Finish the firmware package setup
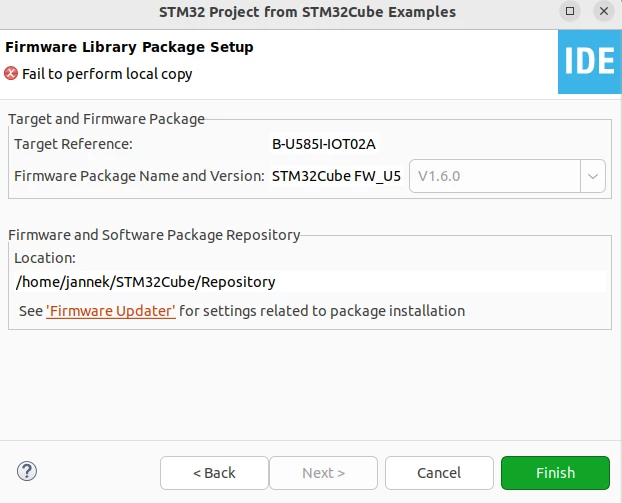Screen dimensions: 622x503 coord(555,473)
